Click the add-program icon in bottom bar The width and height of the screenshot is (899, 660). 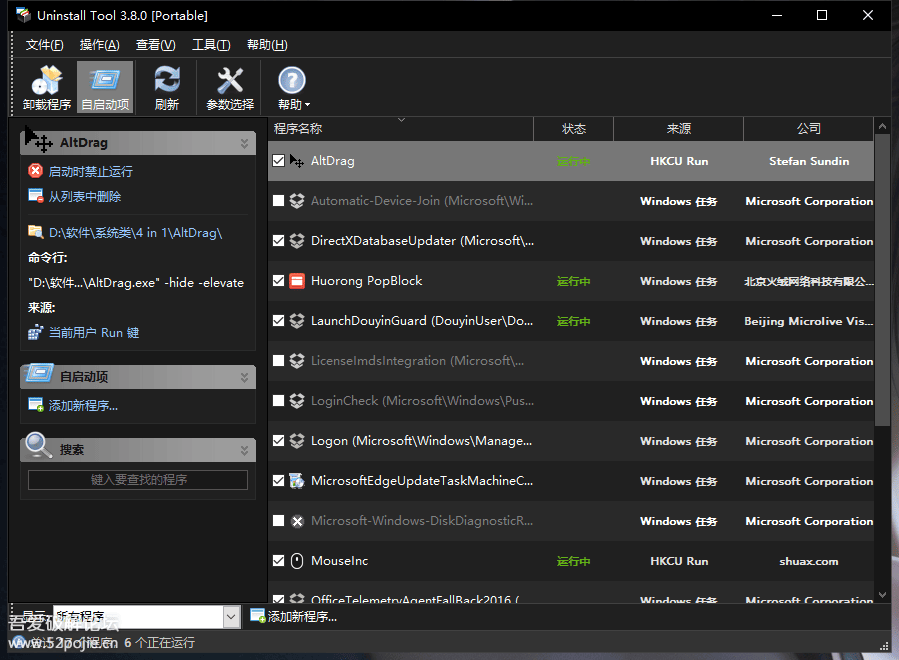click(258, 616)
